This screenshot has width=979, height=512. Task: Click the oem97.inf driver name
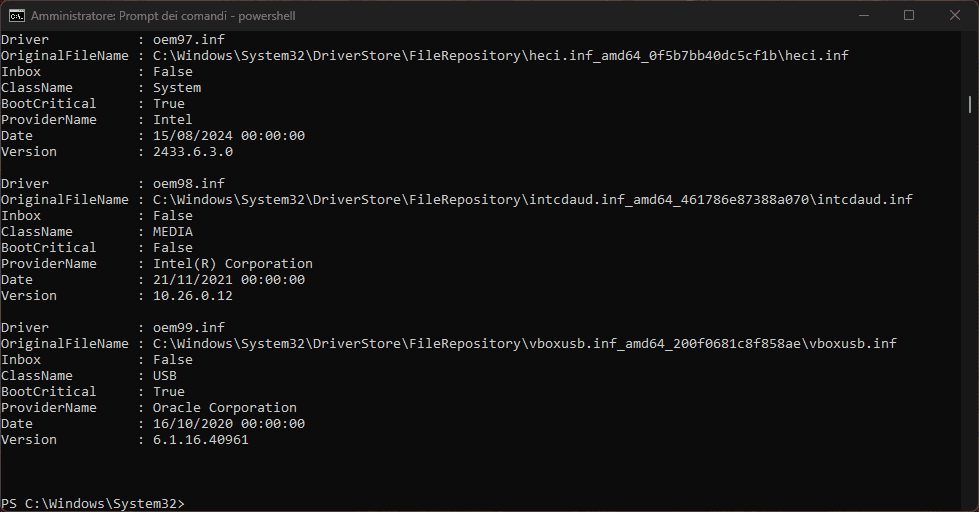coord(189,40)
